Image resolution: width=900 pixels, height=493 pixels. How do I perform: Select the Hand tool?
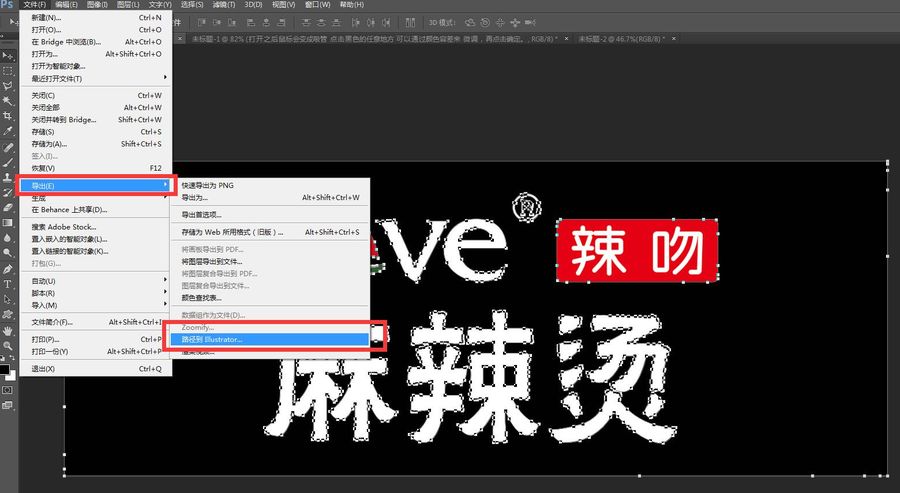(7, 331)
